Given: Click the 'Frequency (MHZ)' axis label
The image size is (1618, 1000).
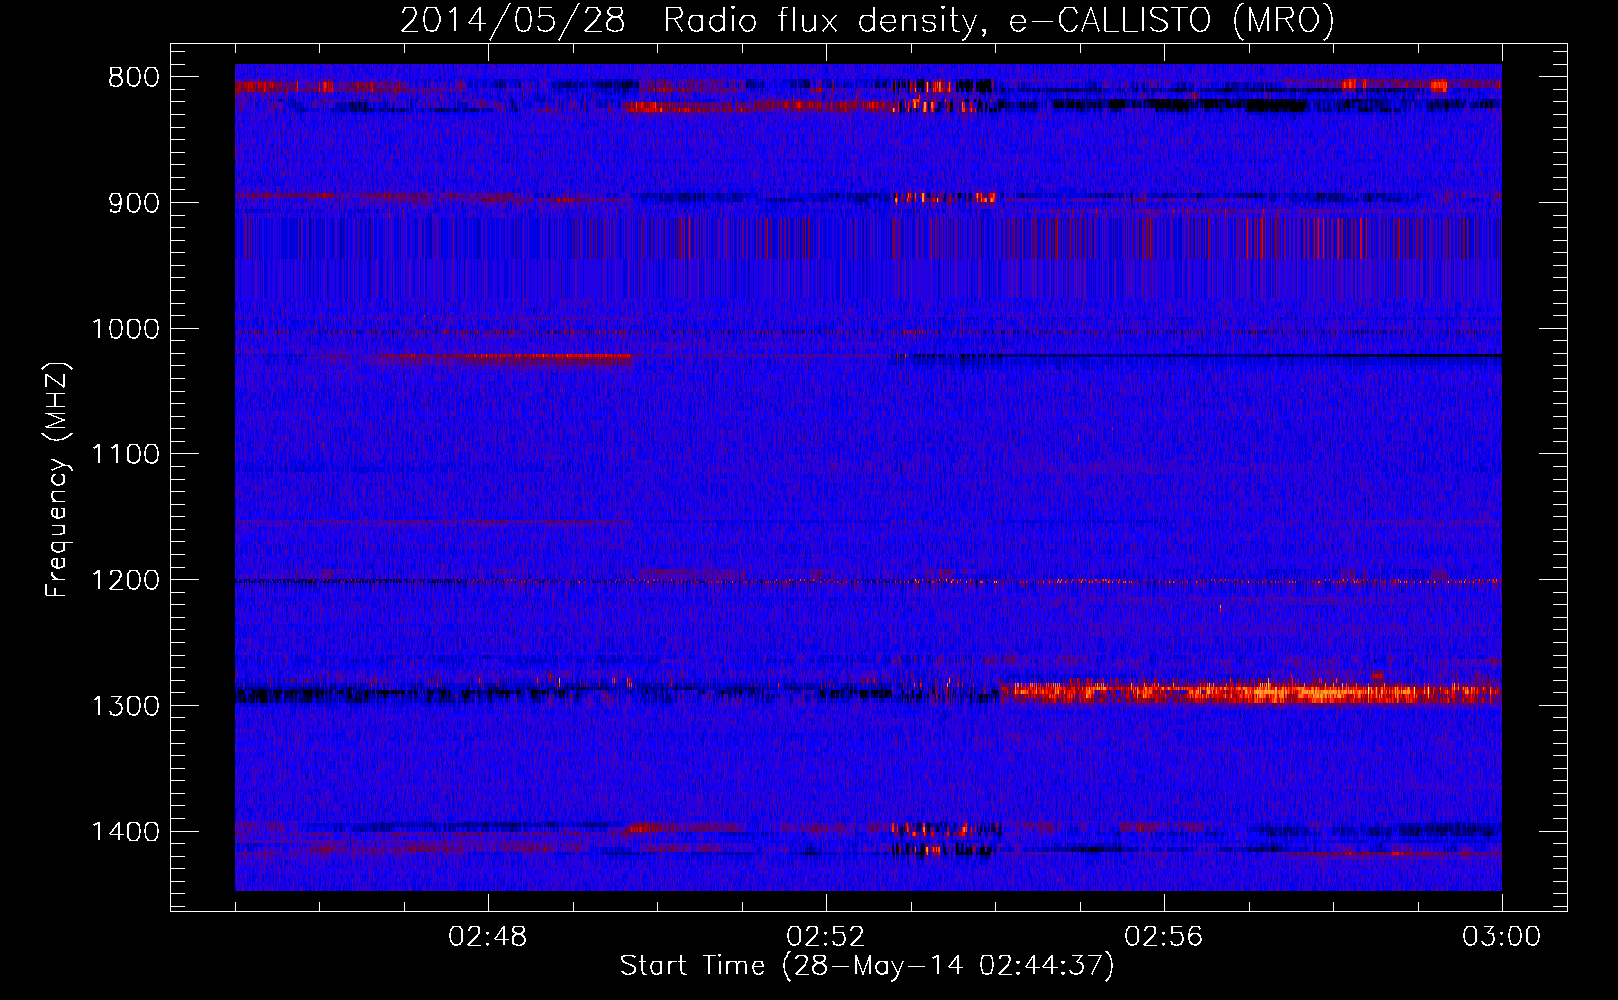Looking at the screenshot, I should pyautogui.click(x=57, y=480).
